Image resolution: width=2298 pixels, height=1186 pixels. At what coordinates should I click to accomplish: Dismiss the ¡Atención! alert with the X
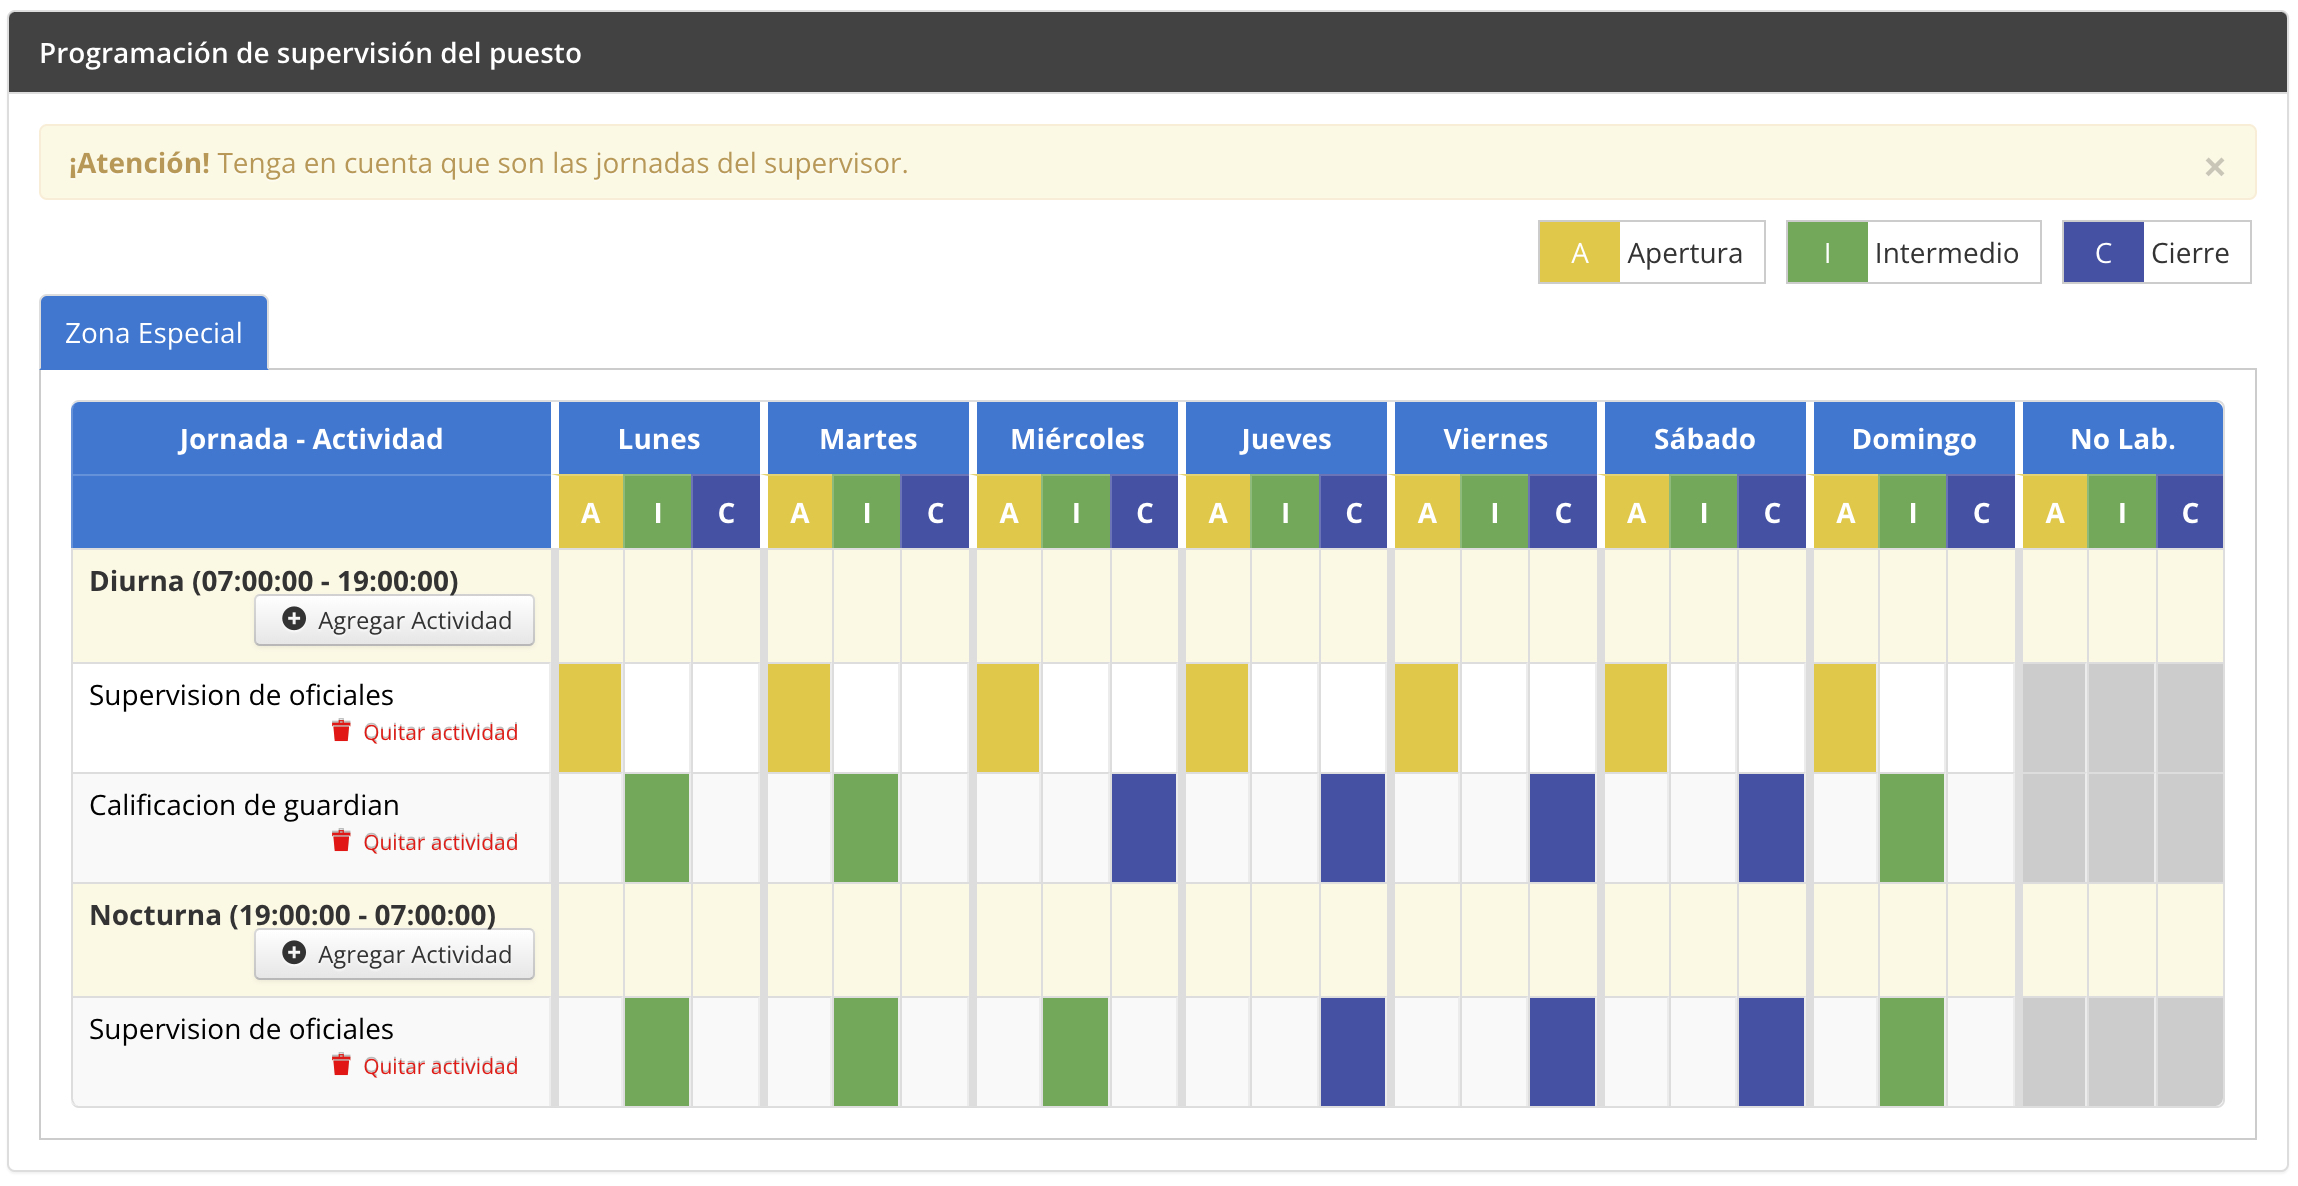2214,166
